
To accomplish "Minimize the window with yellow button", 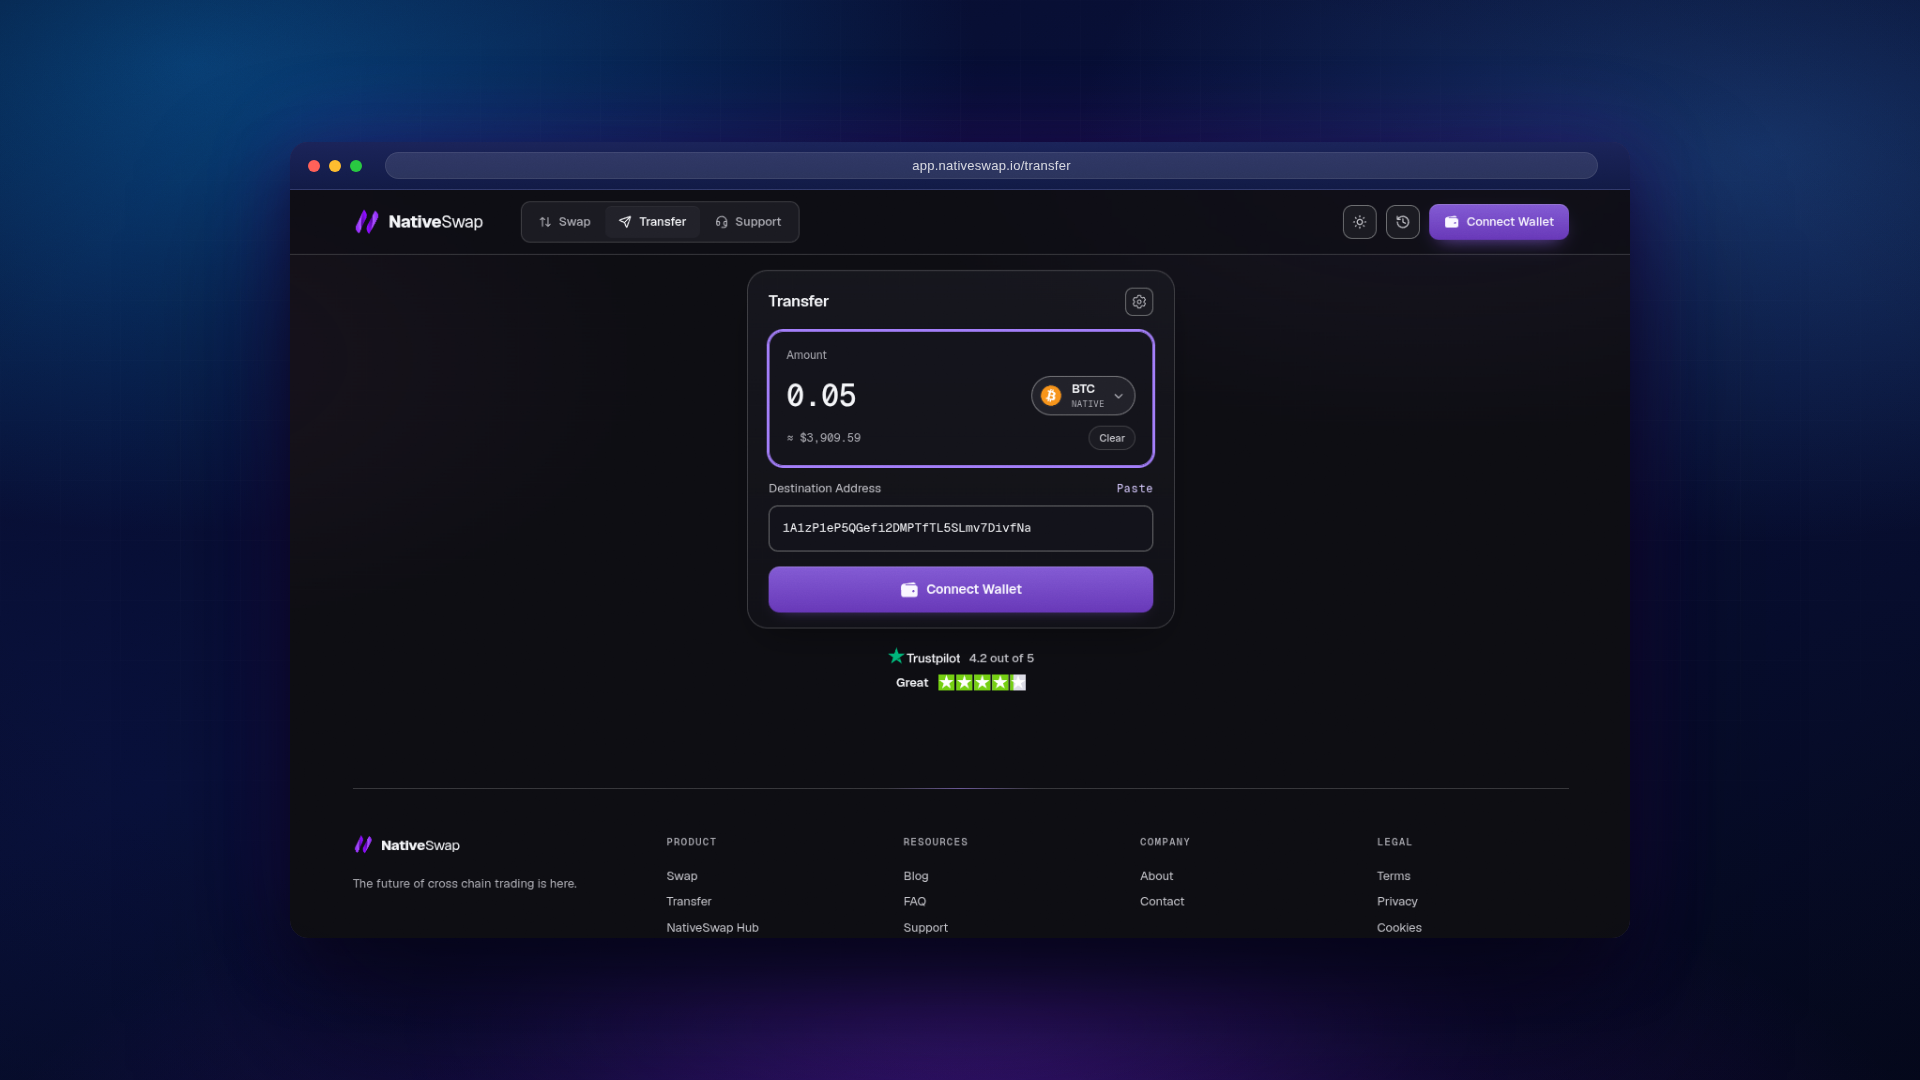I will click(335, 166).
